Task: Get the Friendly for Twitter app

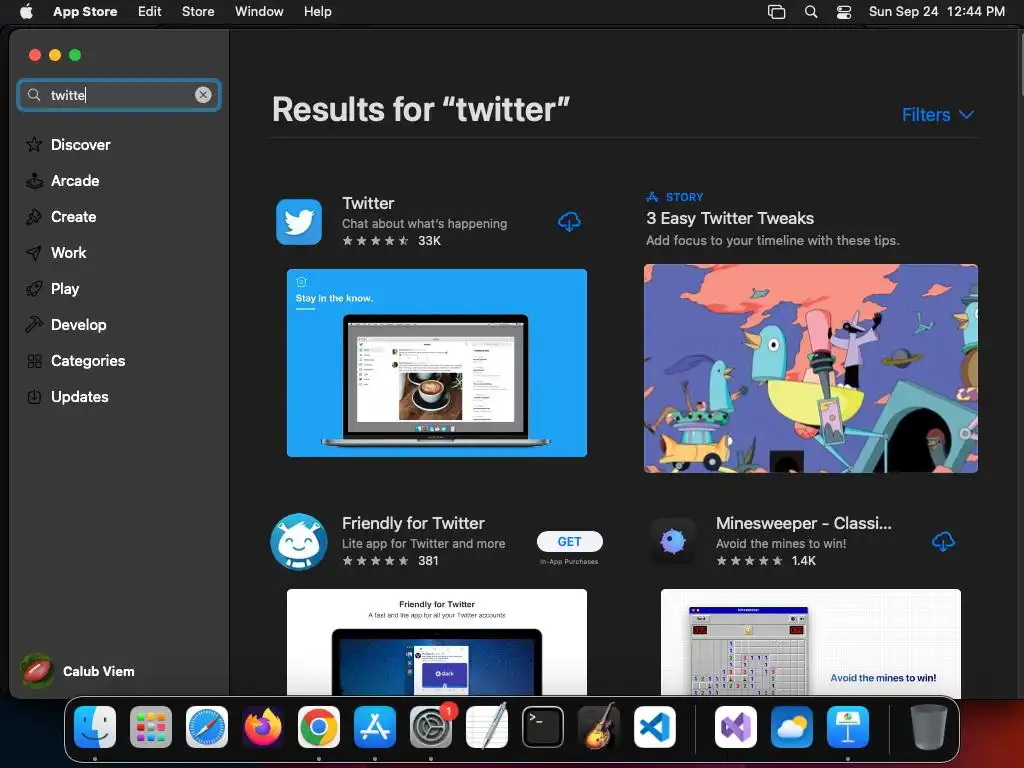Action: (569, 541)
